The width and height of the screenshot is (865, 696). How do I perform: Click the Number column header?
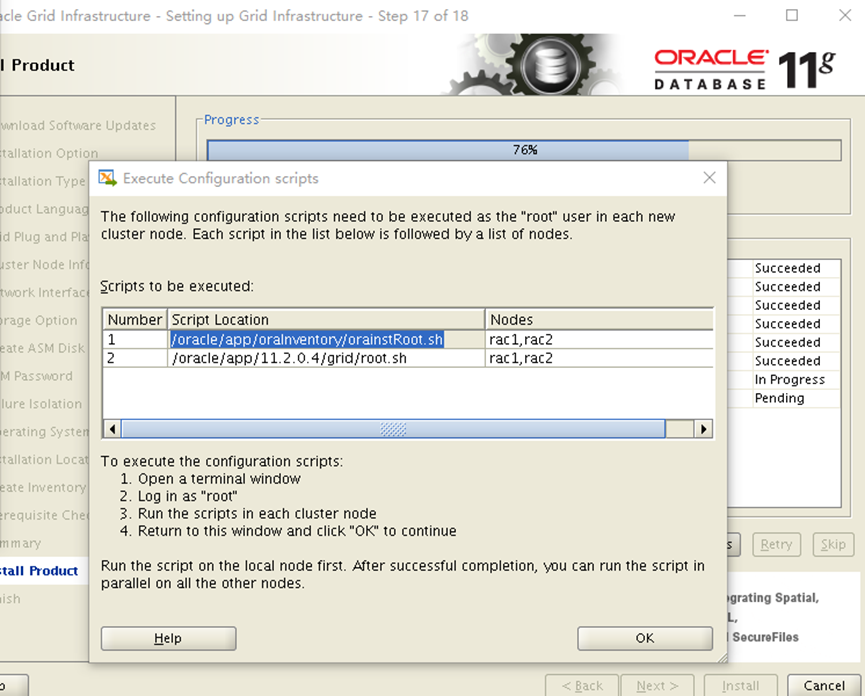coord(135,319)
